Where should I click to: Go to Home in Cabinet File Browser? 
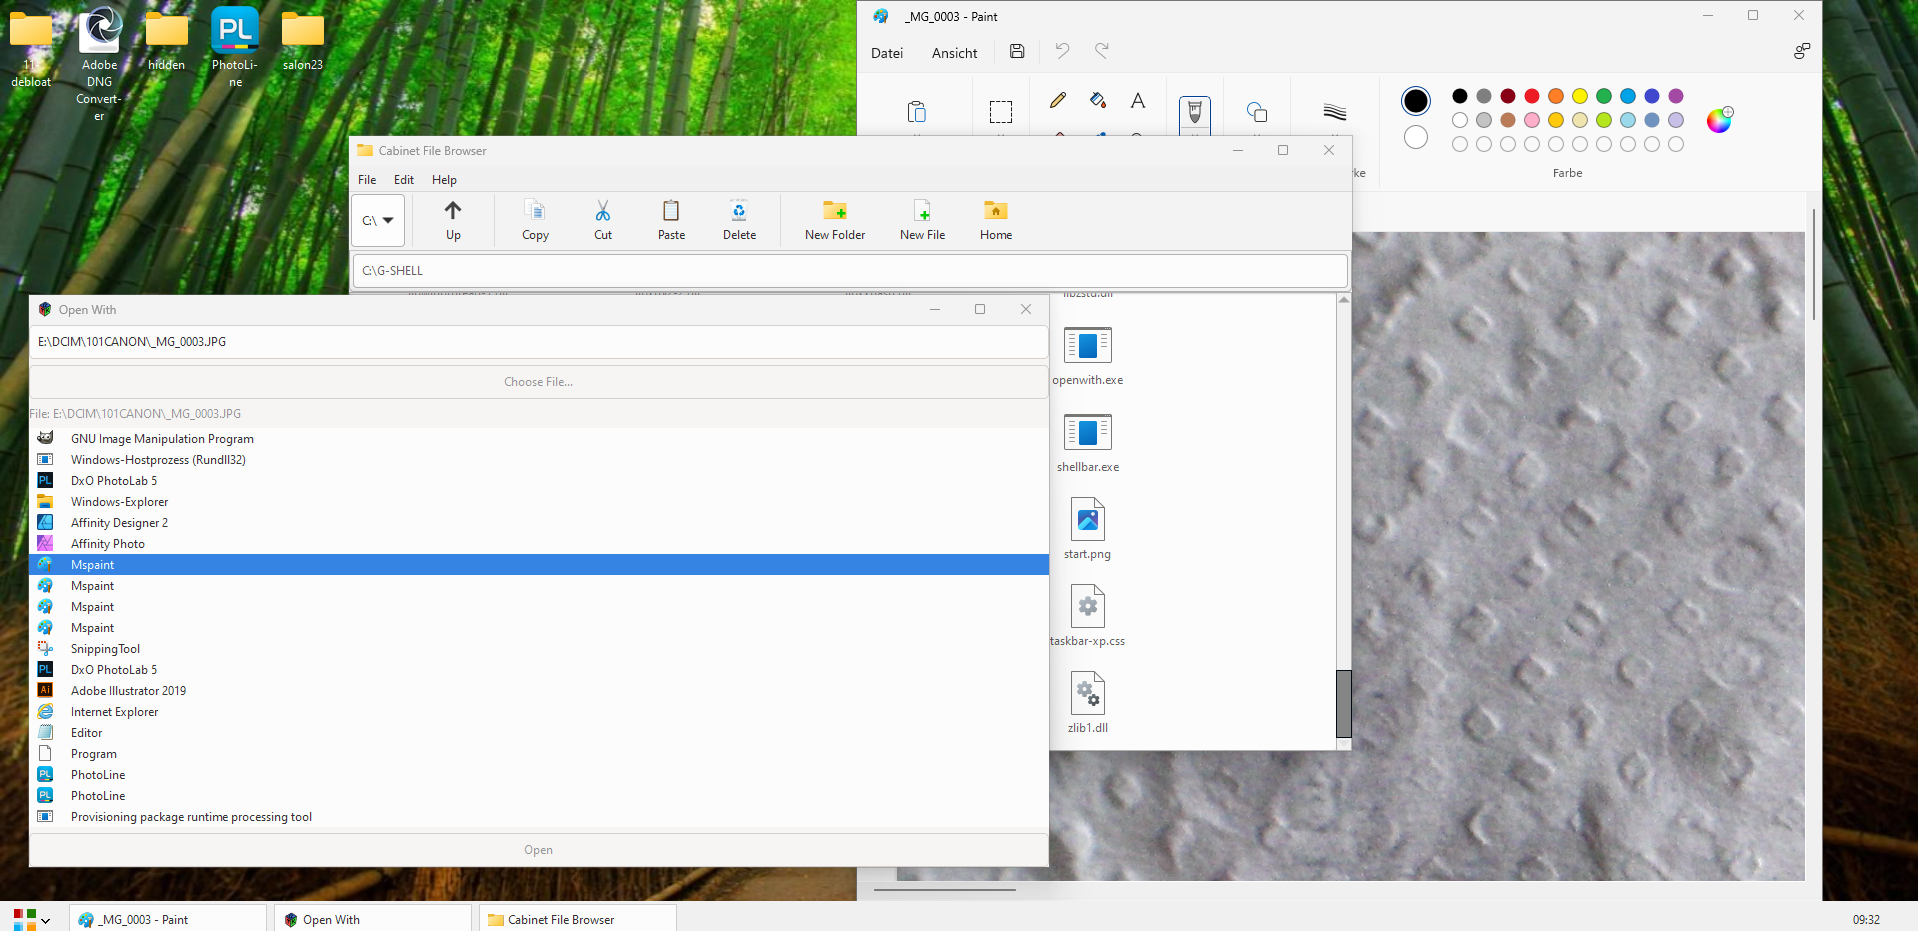click(x=996, y=220)
